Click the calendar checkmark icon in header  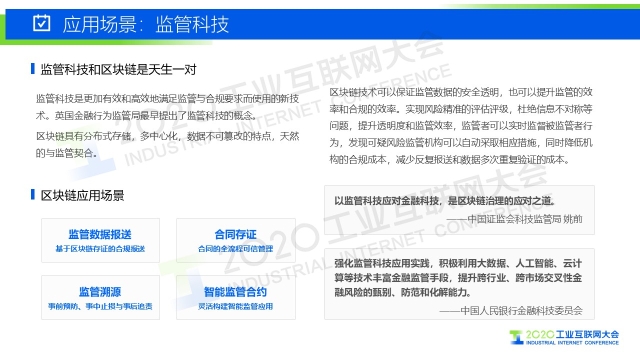[x=42, y=23]
